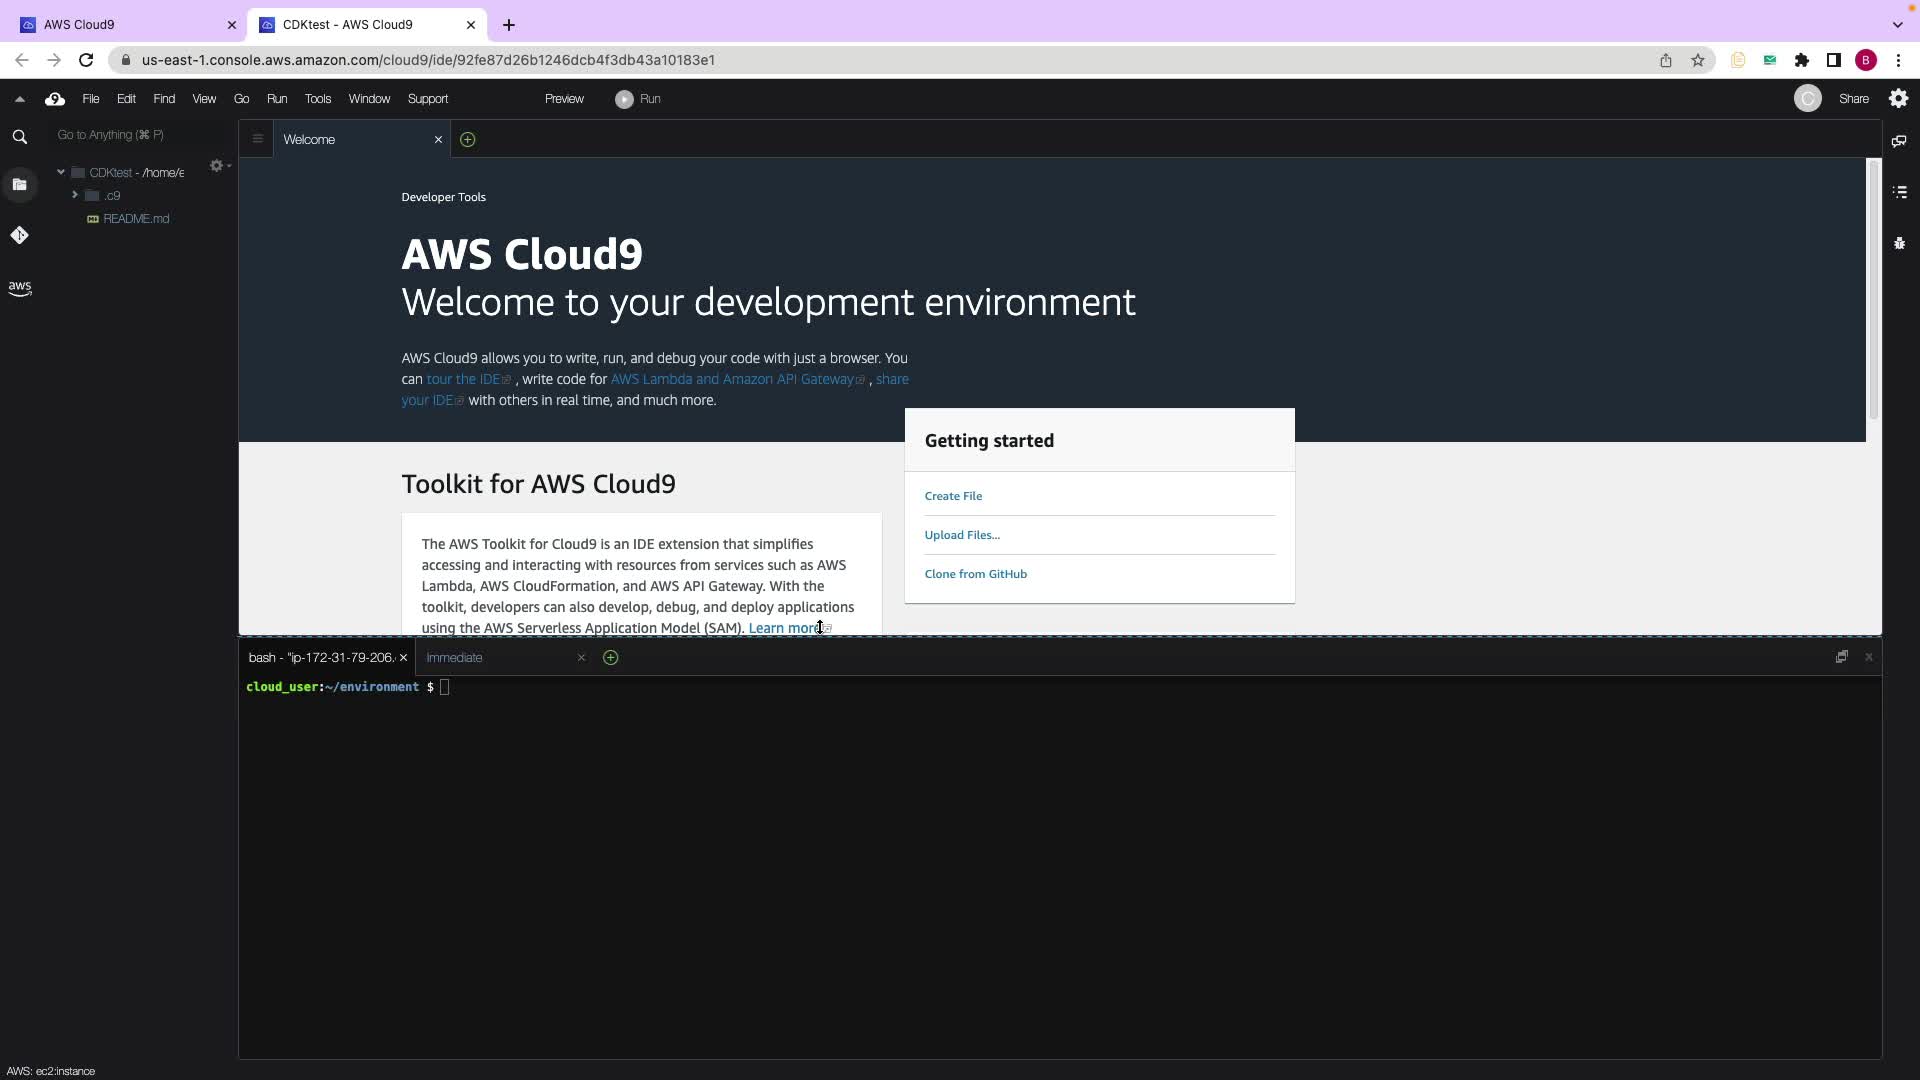1920x1080 pixels.
Task: Maximize the terminal pane with the restore icon
Action: [x=1841, y=657]
